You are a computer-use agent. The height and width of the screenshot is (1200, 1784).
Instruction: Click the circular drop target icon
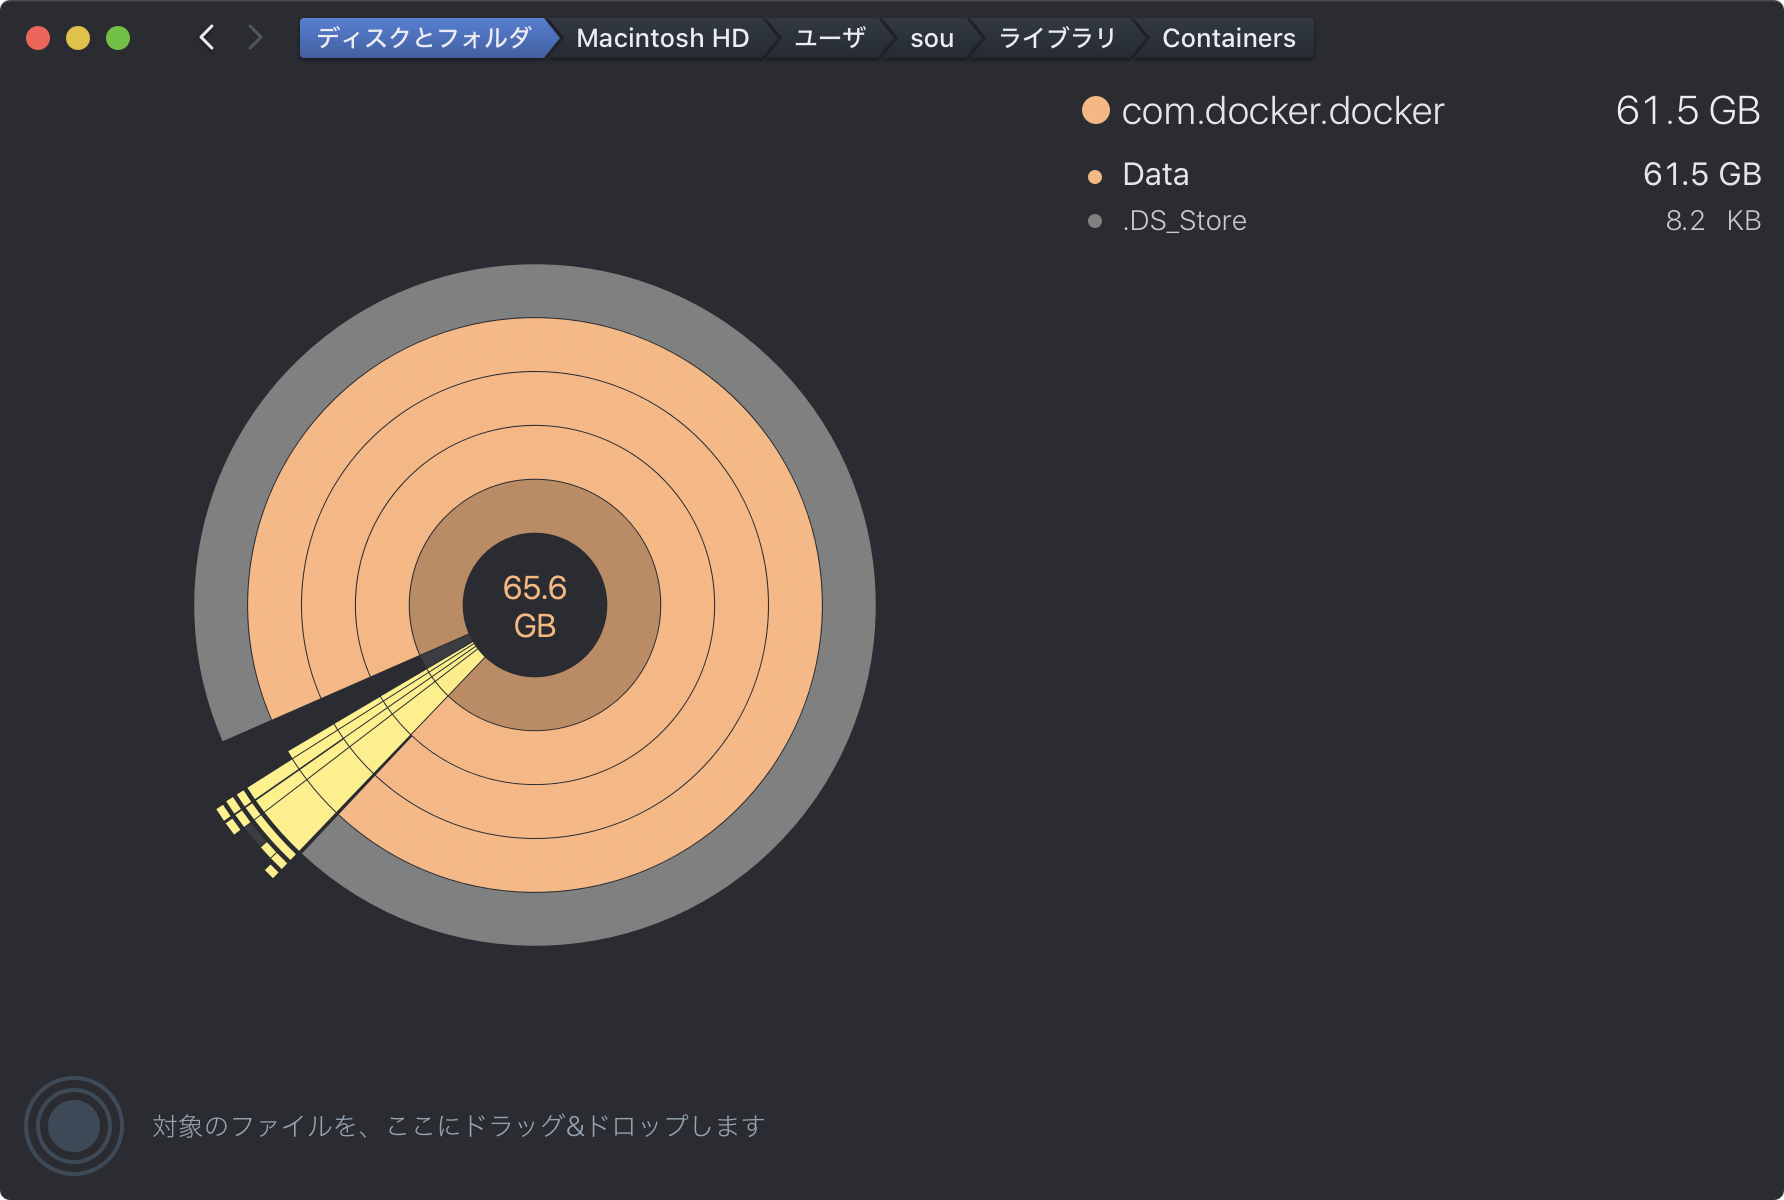74,1126
